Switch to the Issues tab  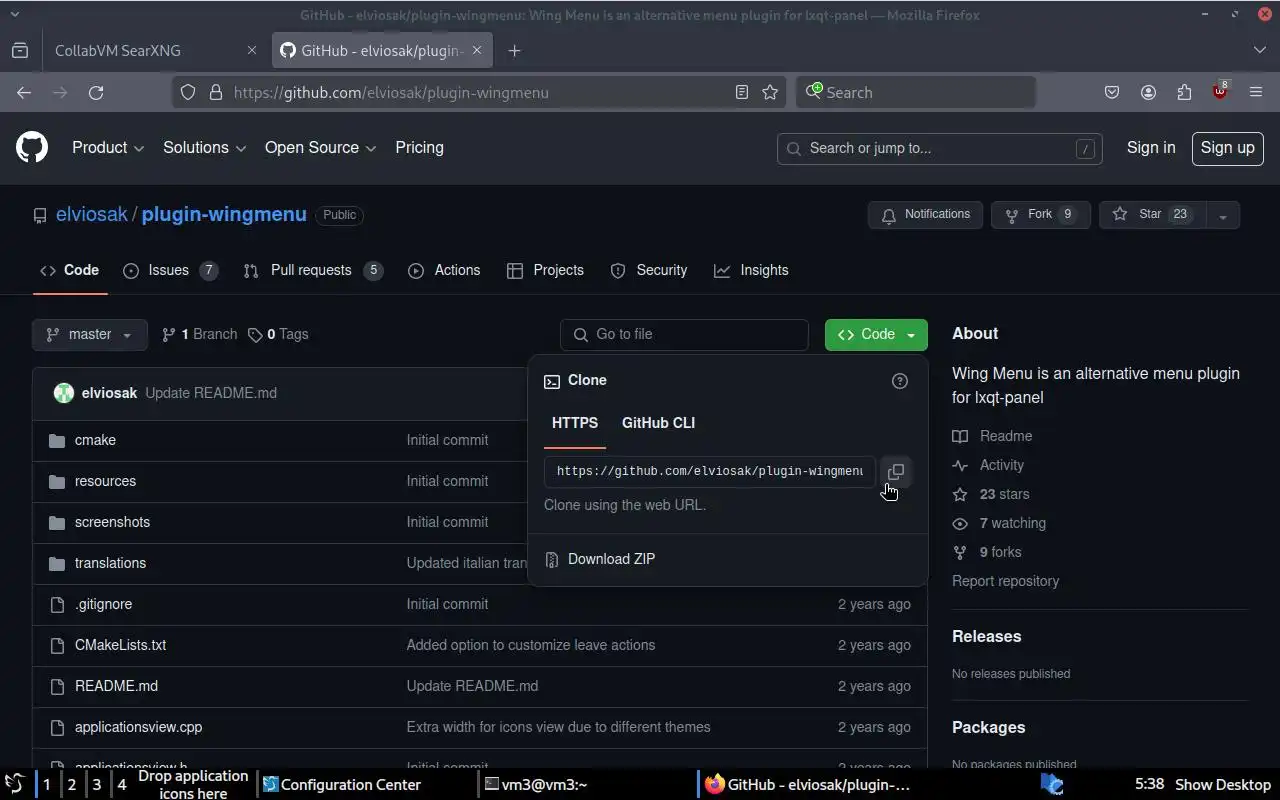[170, 270]
